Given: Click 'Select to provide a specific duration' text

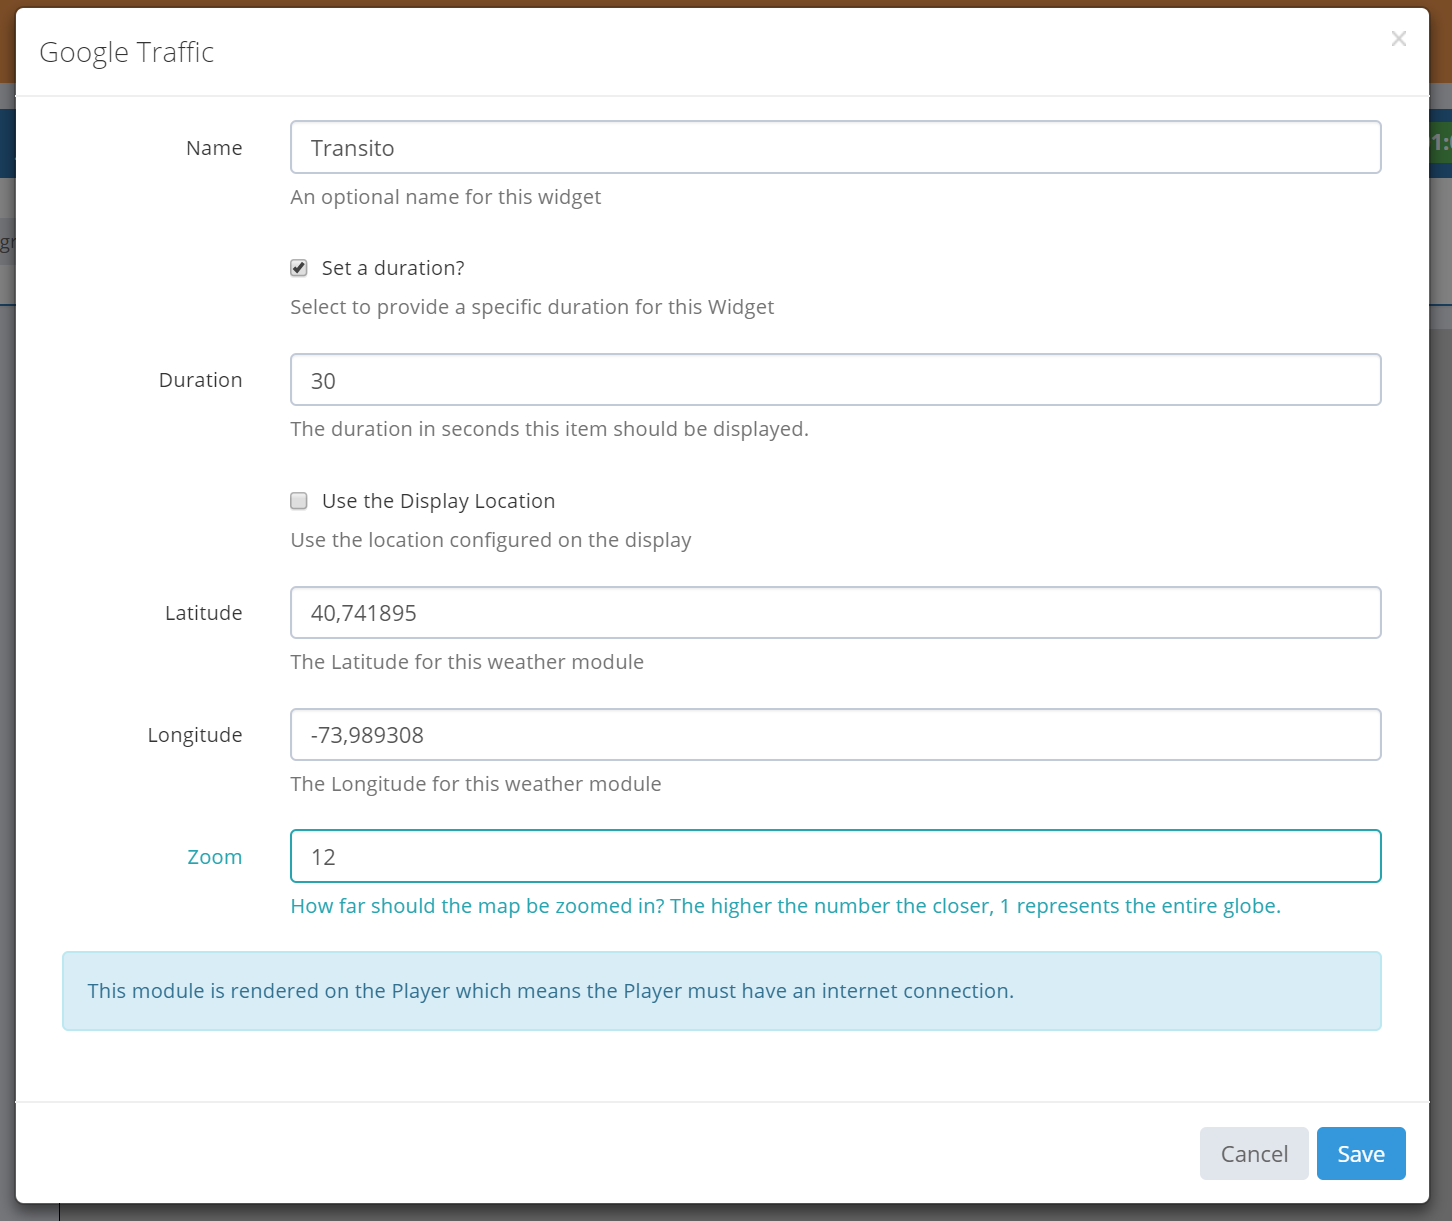Looking at the screenshot, I should coord(532,307).
